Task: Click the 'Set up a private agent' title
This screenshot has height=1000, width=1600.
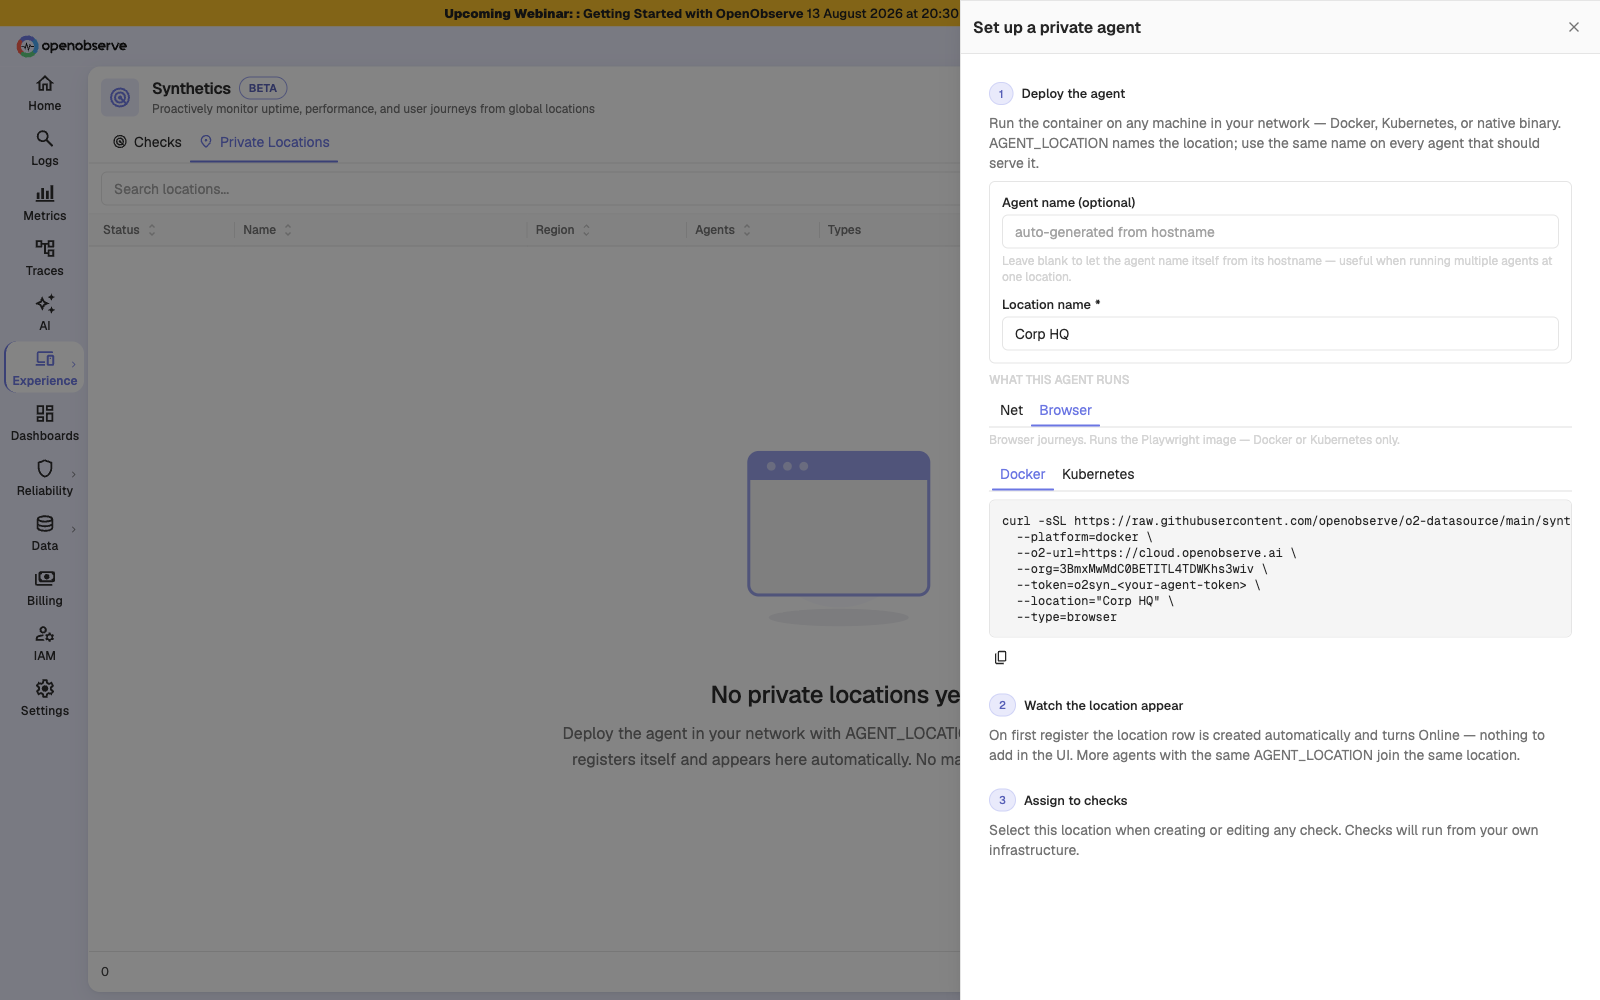Action: click(1057, 28)
